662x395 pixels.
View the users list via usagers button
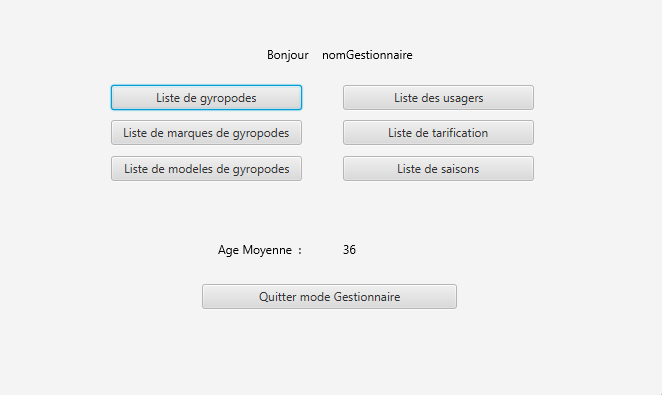[x=438, y=97]
